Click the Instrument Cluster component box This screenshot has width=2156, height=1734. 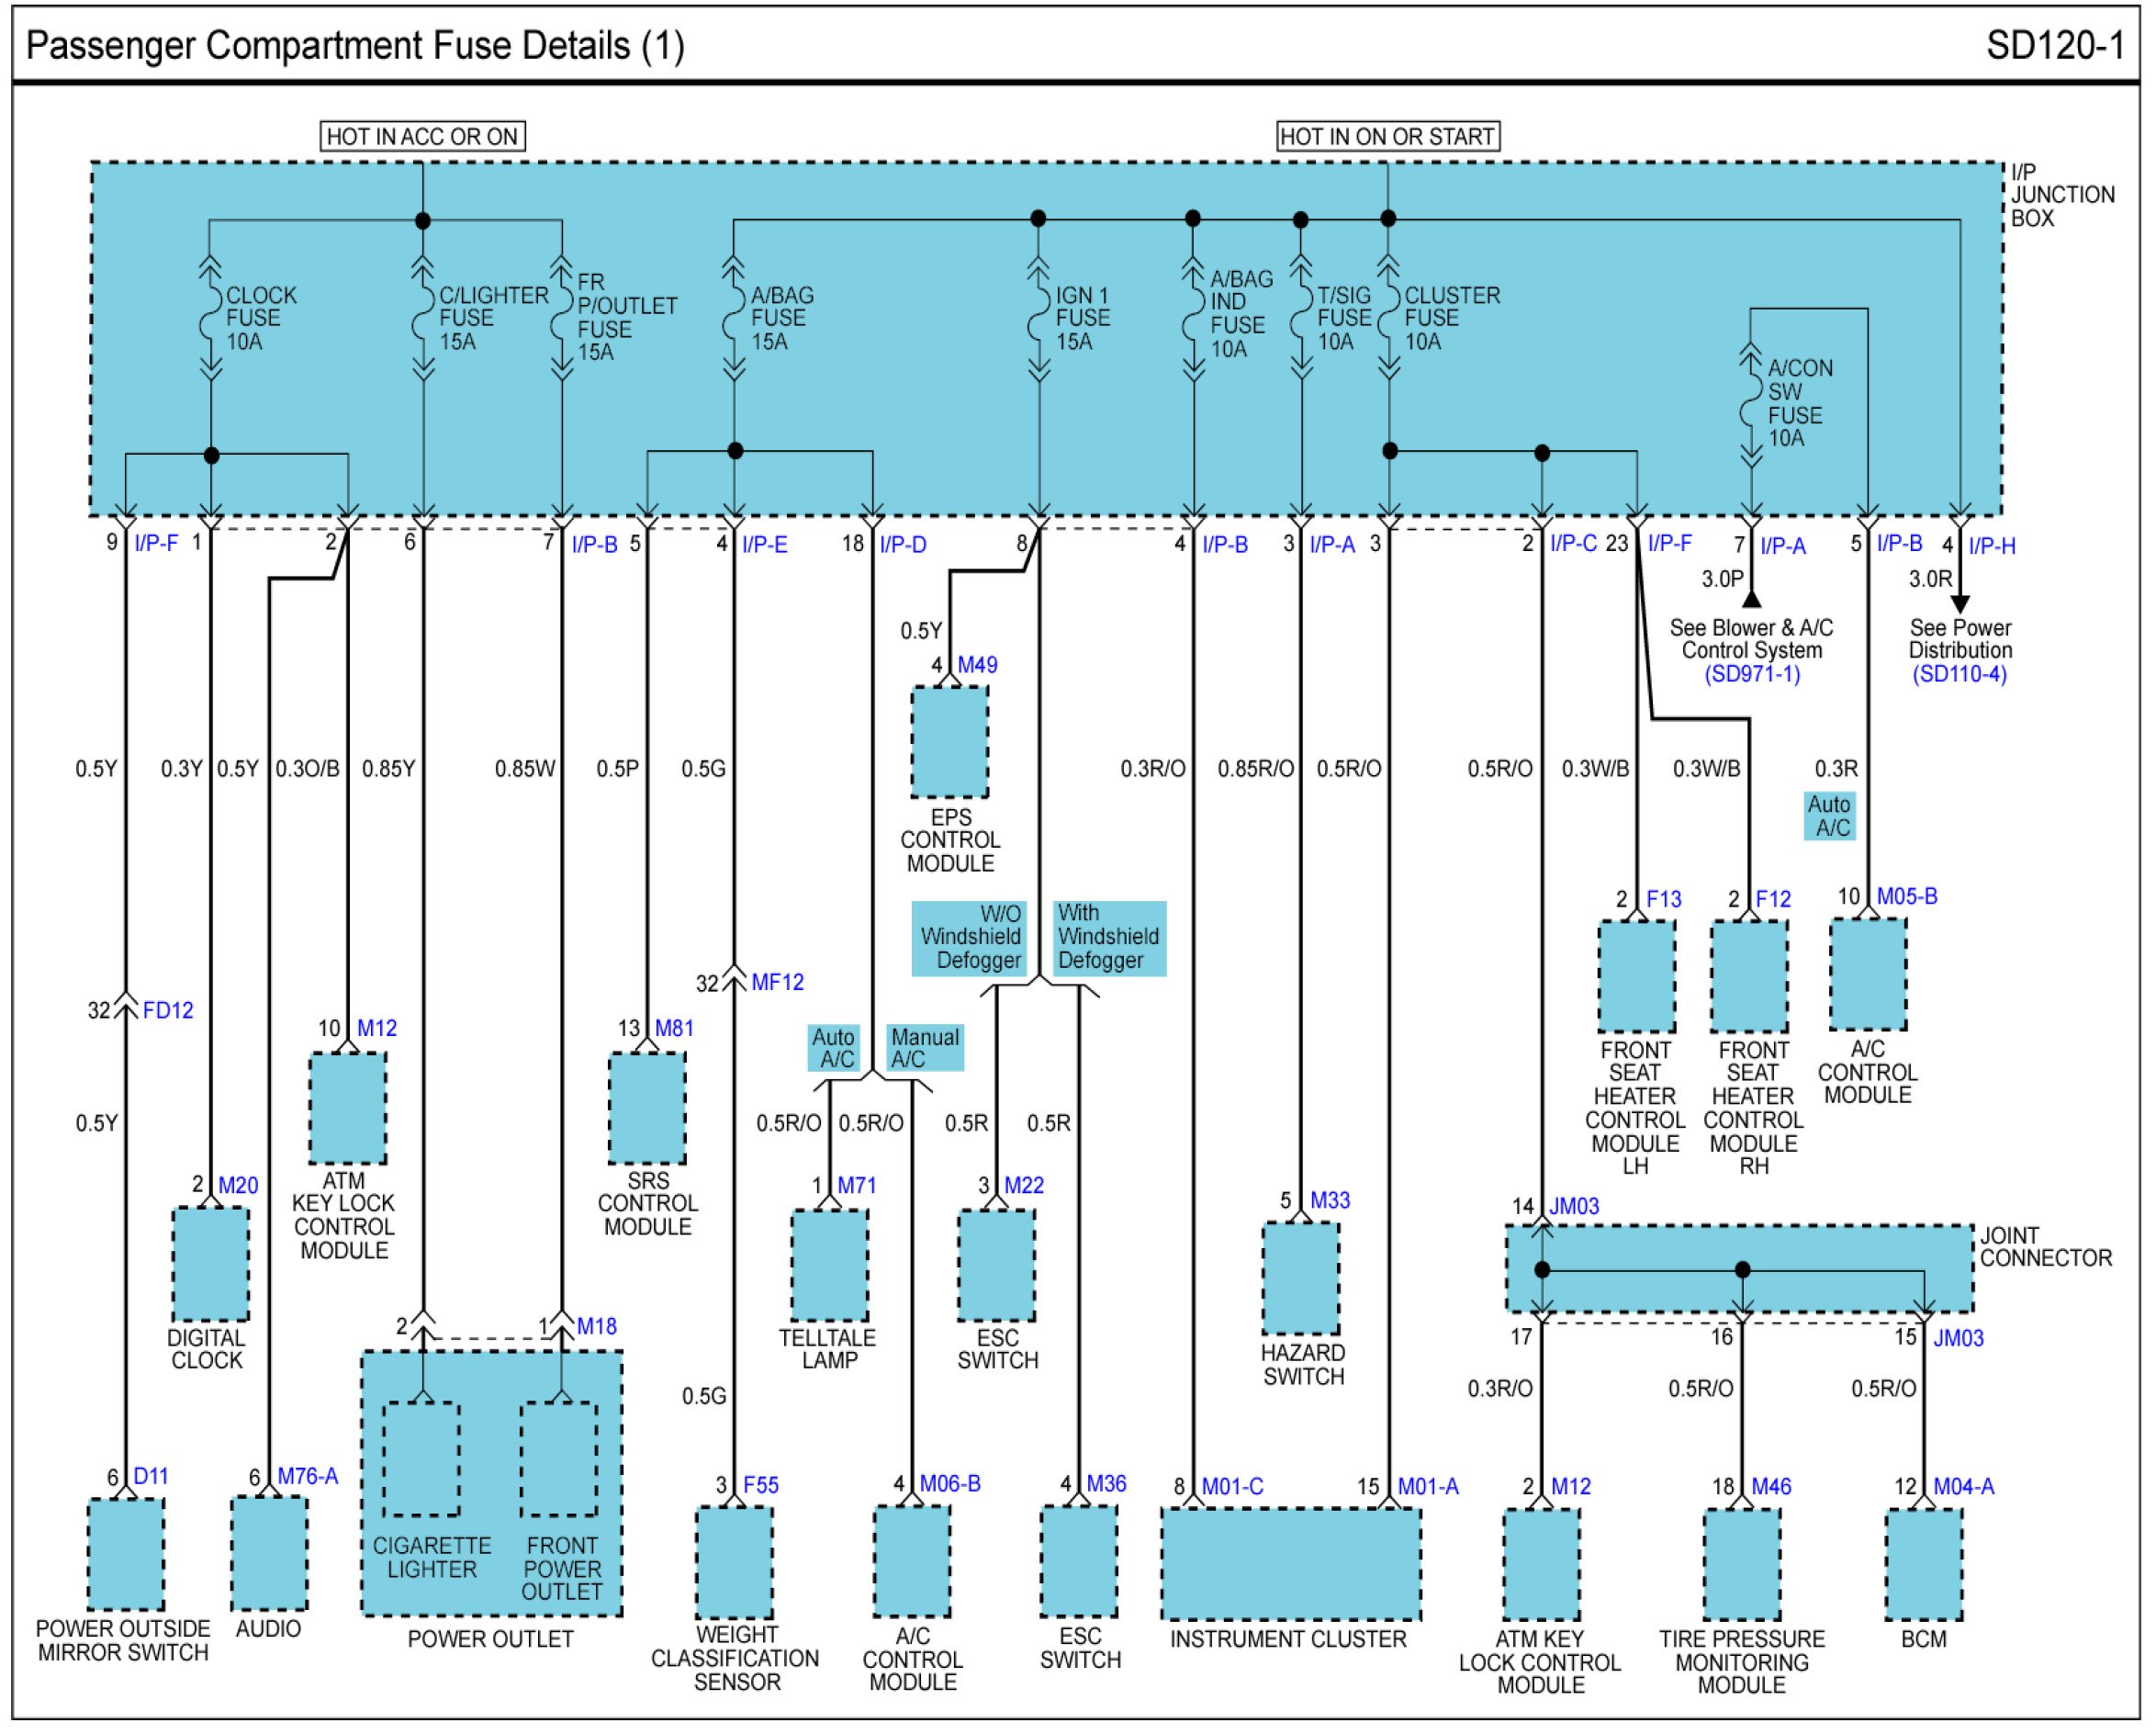(x=1290, y=1564)
